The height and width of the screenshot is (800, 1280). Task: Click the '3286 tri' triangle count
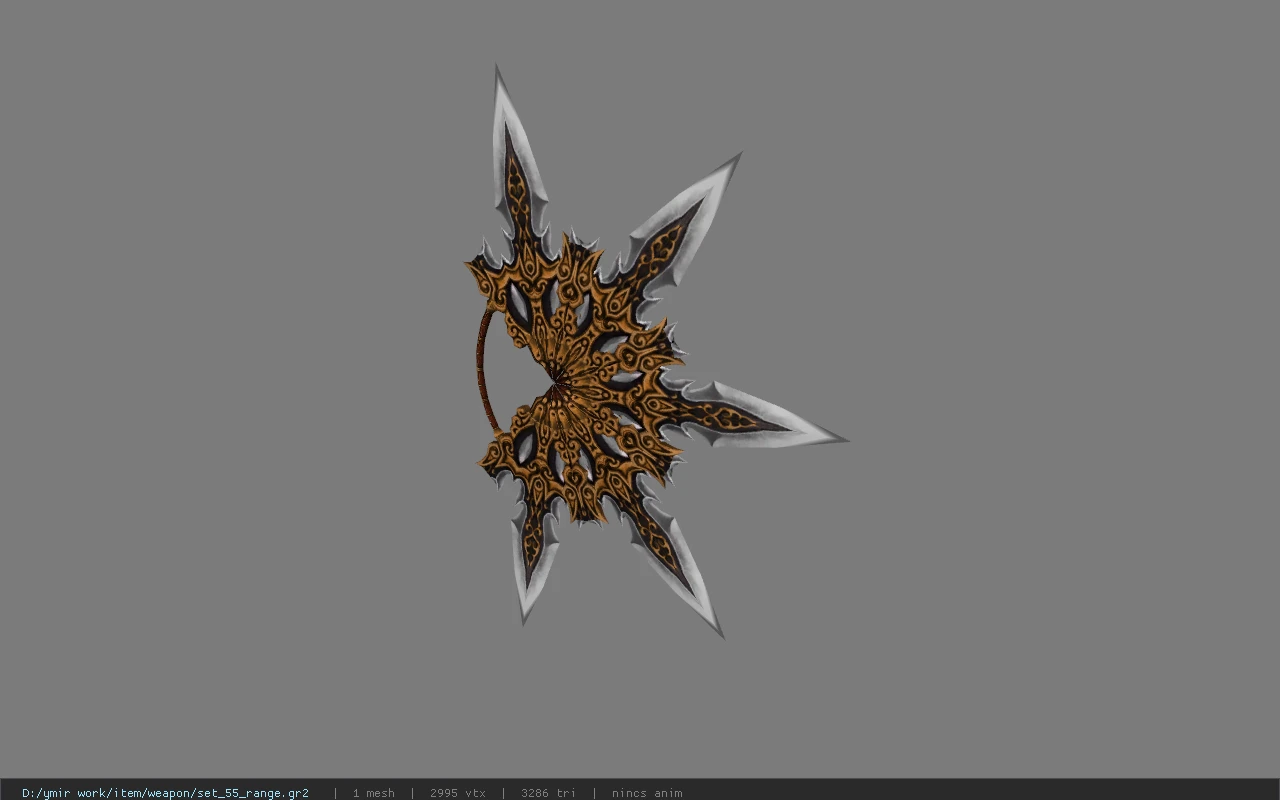click(548, 793)
